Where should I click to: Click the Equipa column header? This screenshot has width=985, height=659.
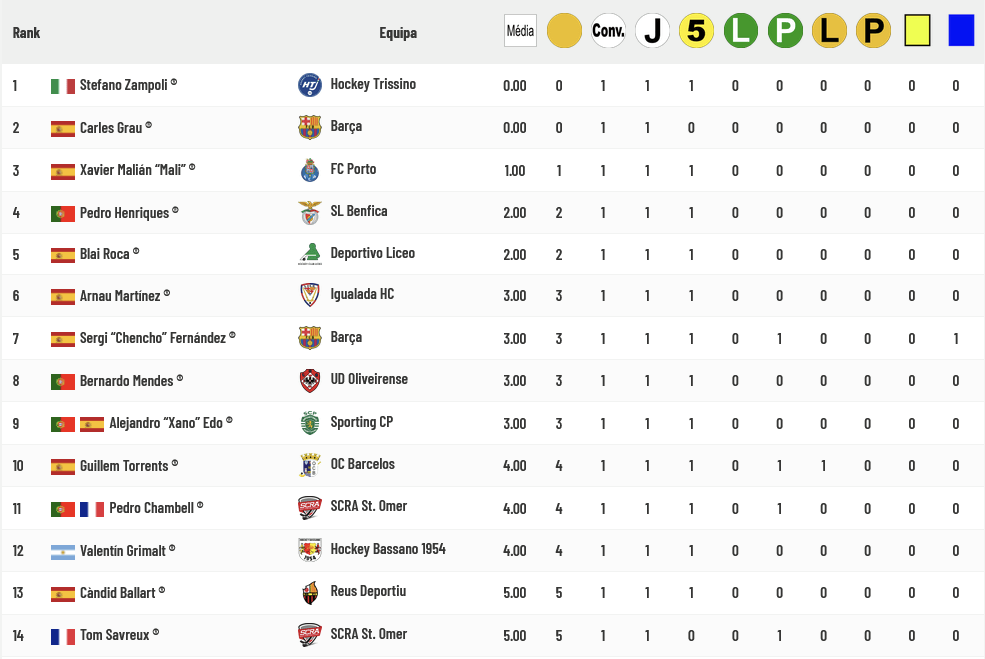pyautogui.click(x=398, y=33)
